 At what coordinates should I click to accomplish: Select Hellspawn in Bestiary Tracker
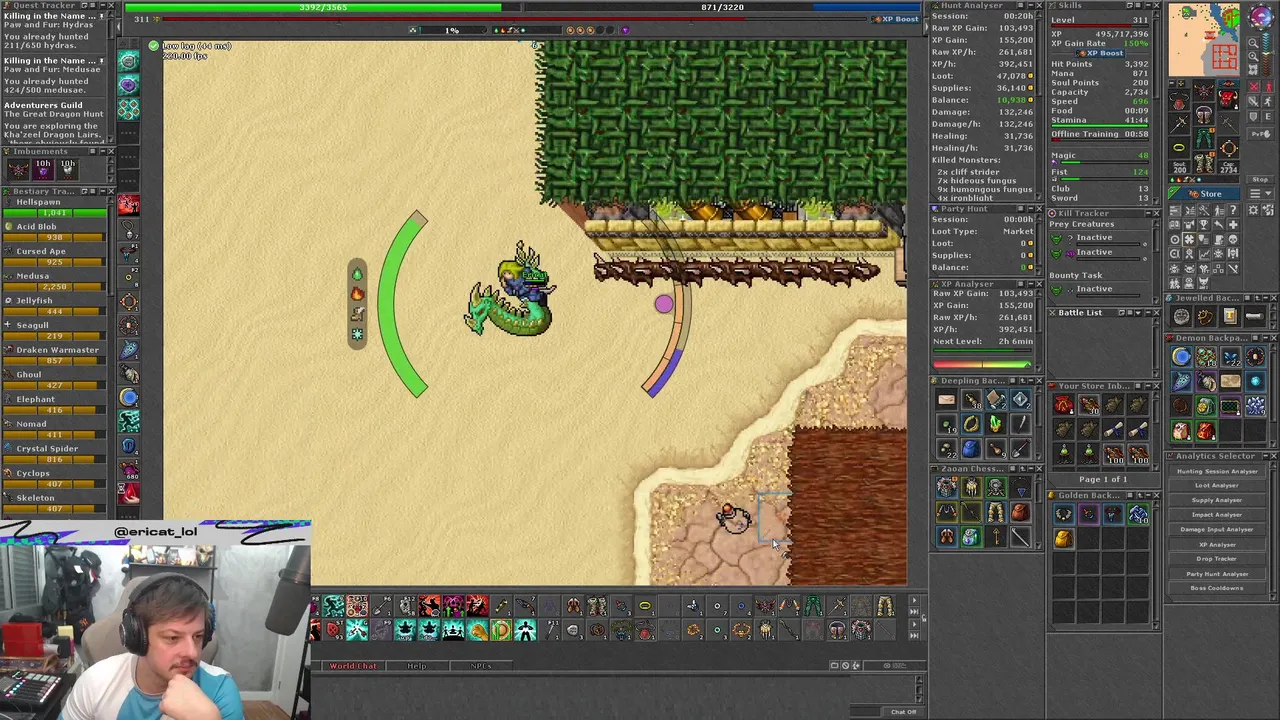(55, 207)
